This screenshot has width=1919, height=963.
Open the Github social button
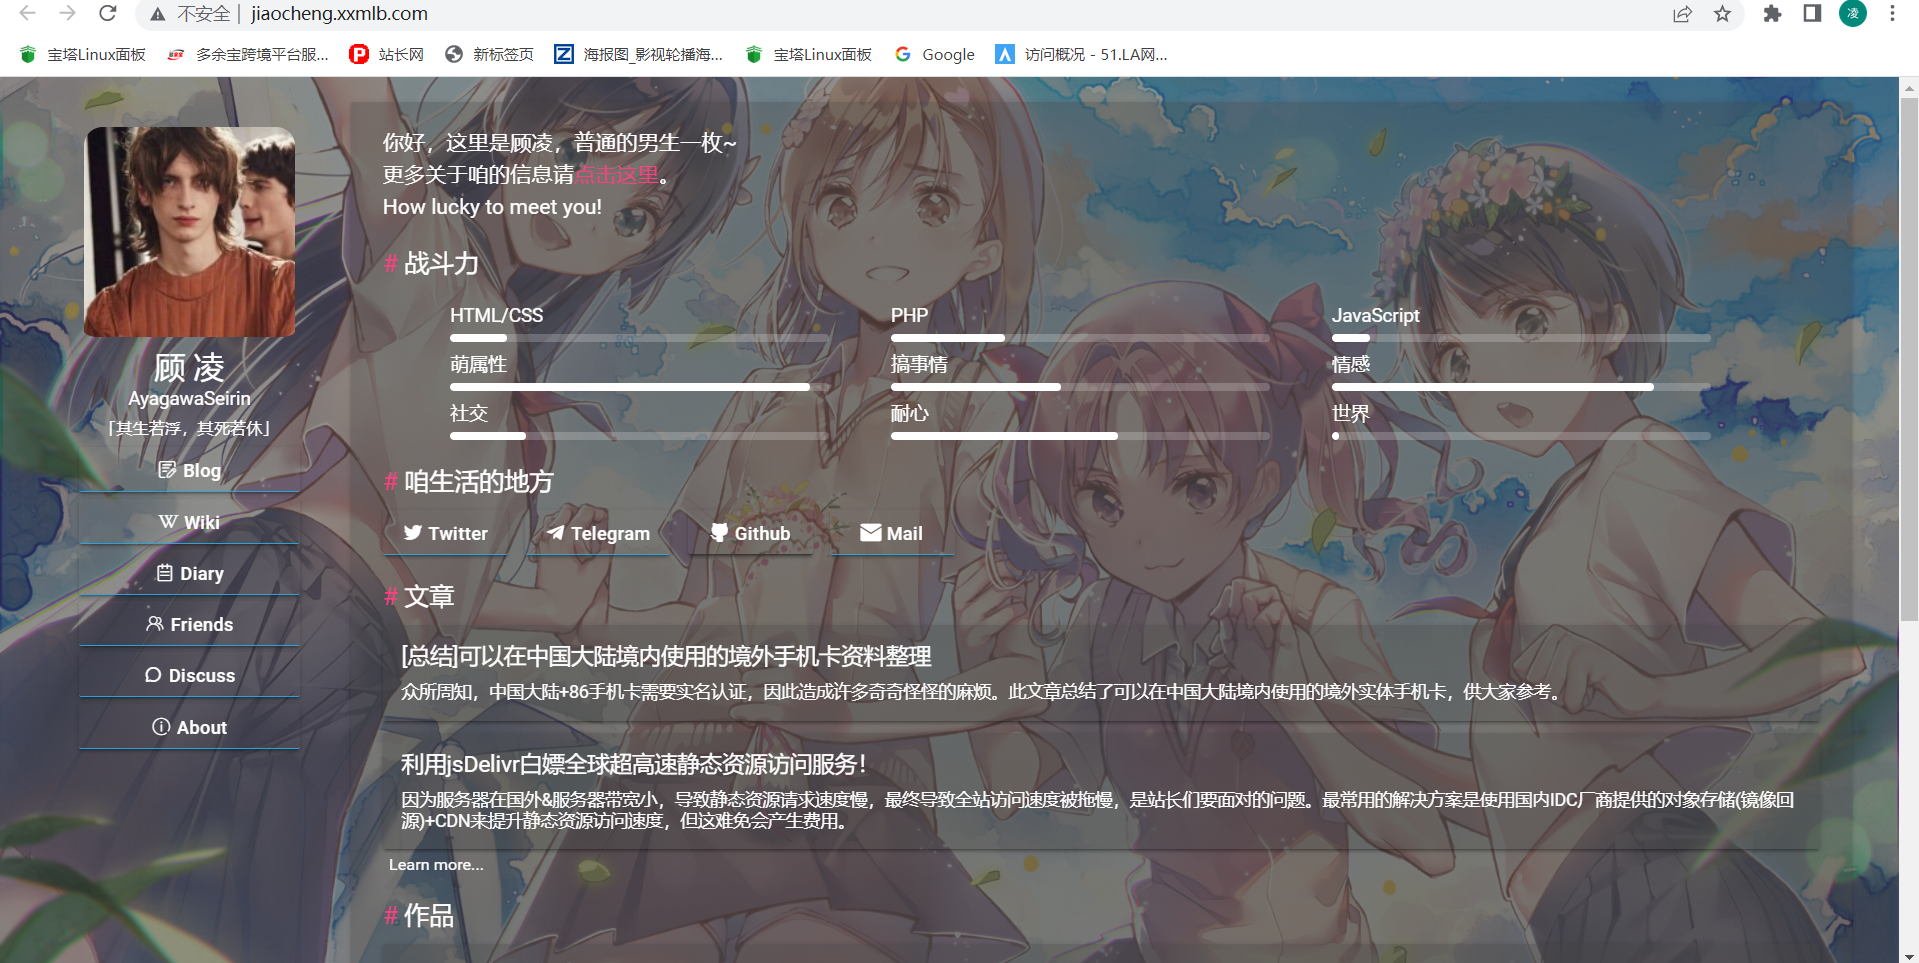[x=750, y=533]
